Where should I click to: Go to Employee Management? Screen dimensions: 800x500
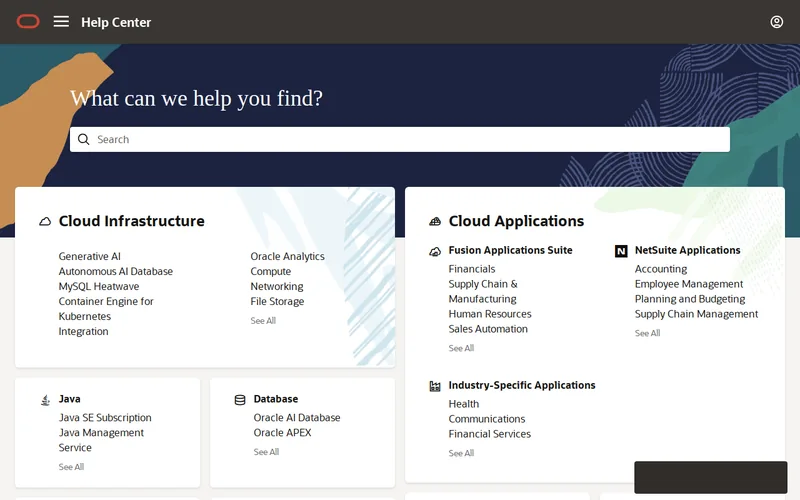[689, 284]
